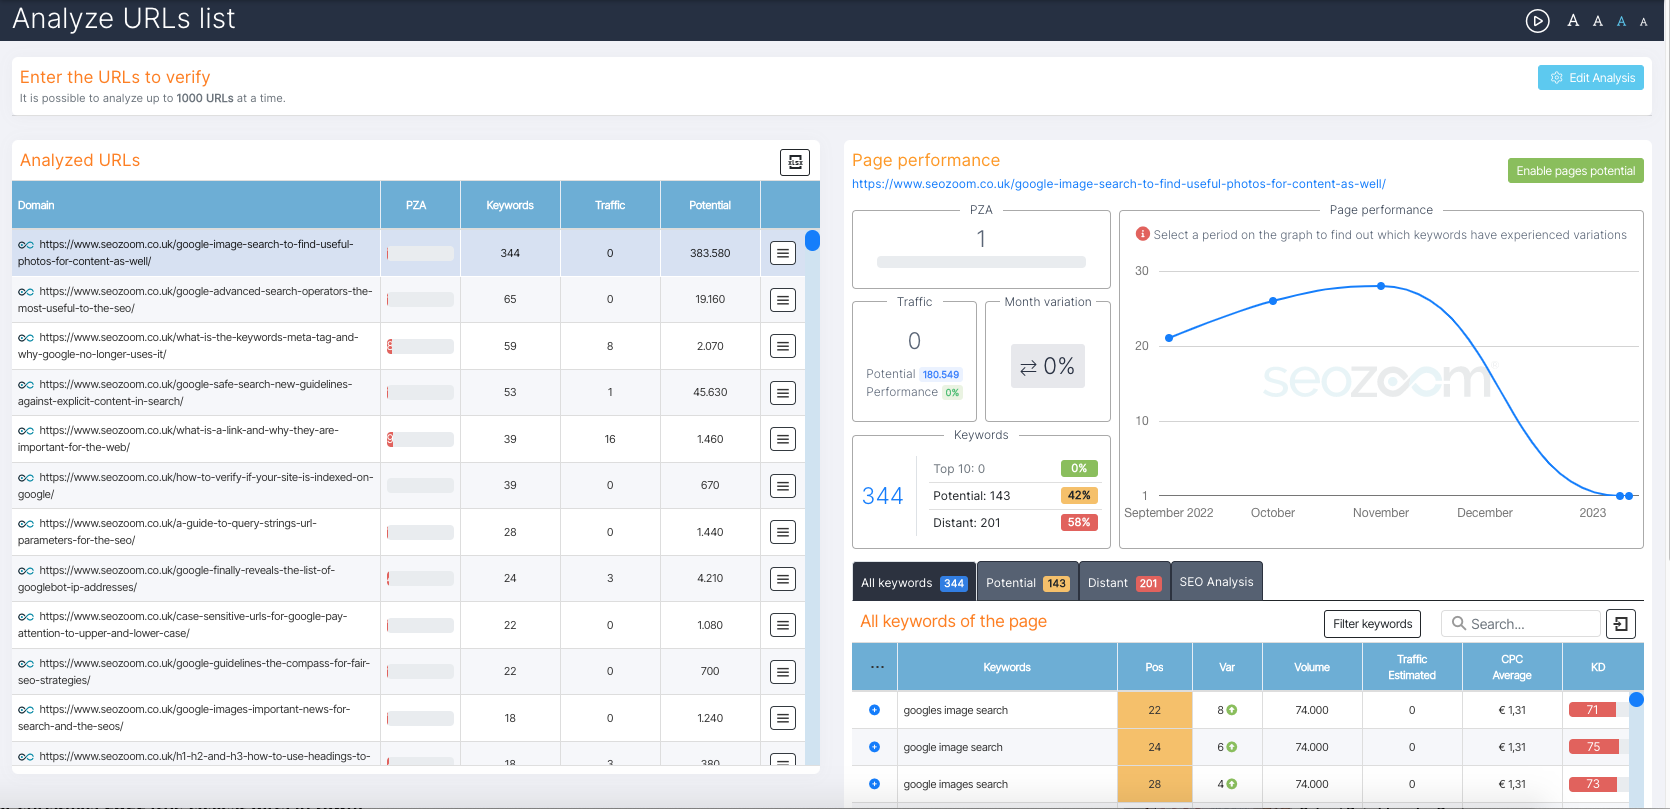Select the h1-h2-and-h3 headings URL row
This screenshot has height=809, width=1670.
click(x=408, y=756)
